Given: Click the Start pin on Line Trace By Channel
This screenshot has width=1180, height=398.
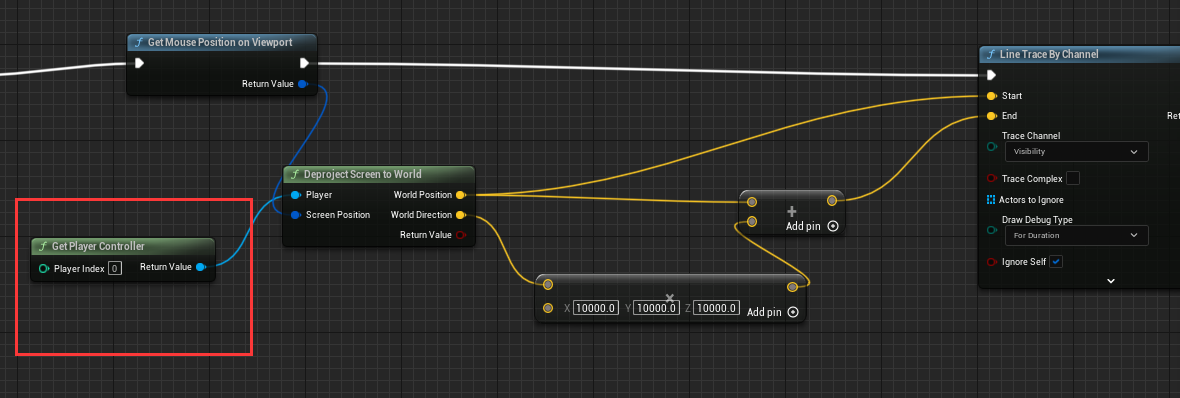Looking at the screenshot, I should point(991,96).
